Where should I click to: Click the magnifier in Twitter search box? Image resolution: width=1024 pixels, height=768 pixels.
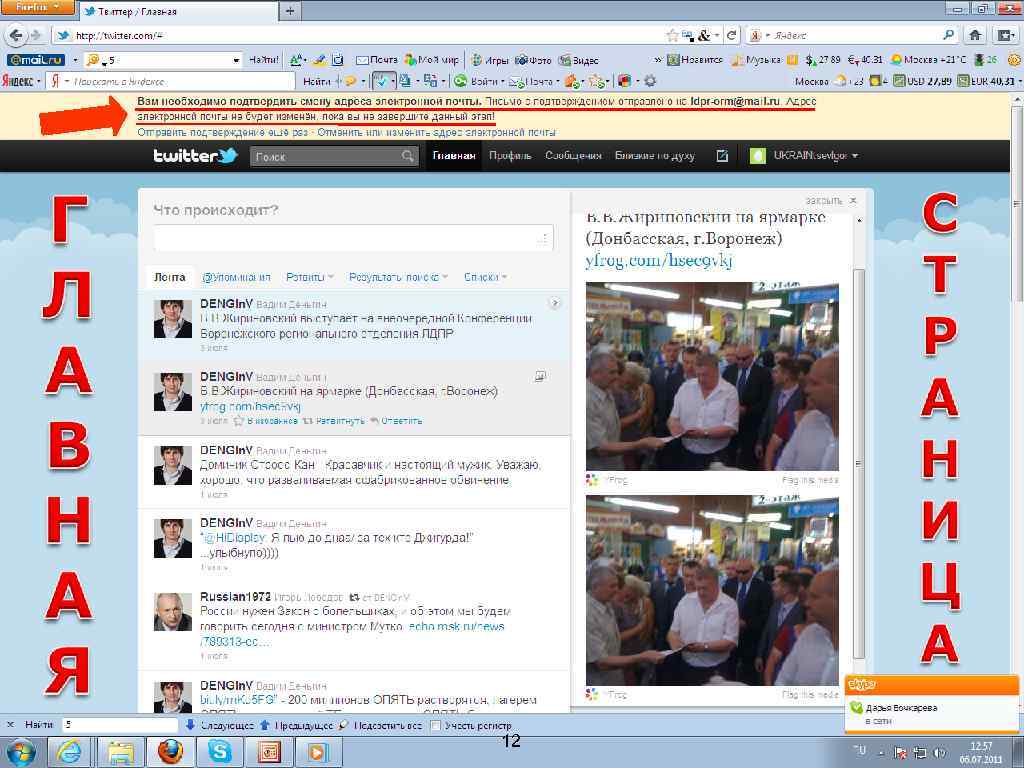click(x=408, y=155)
